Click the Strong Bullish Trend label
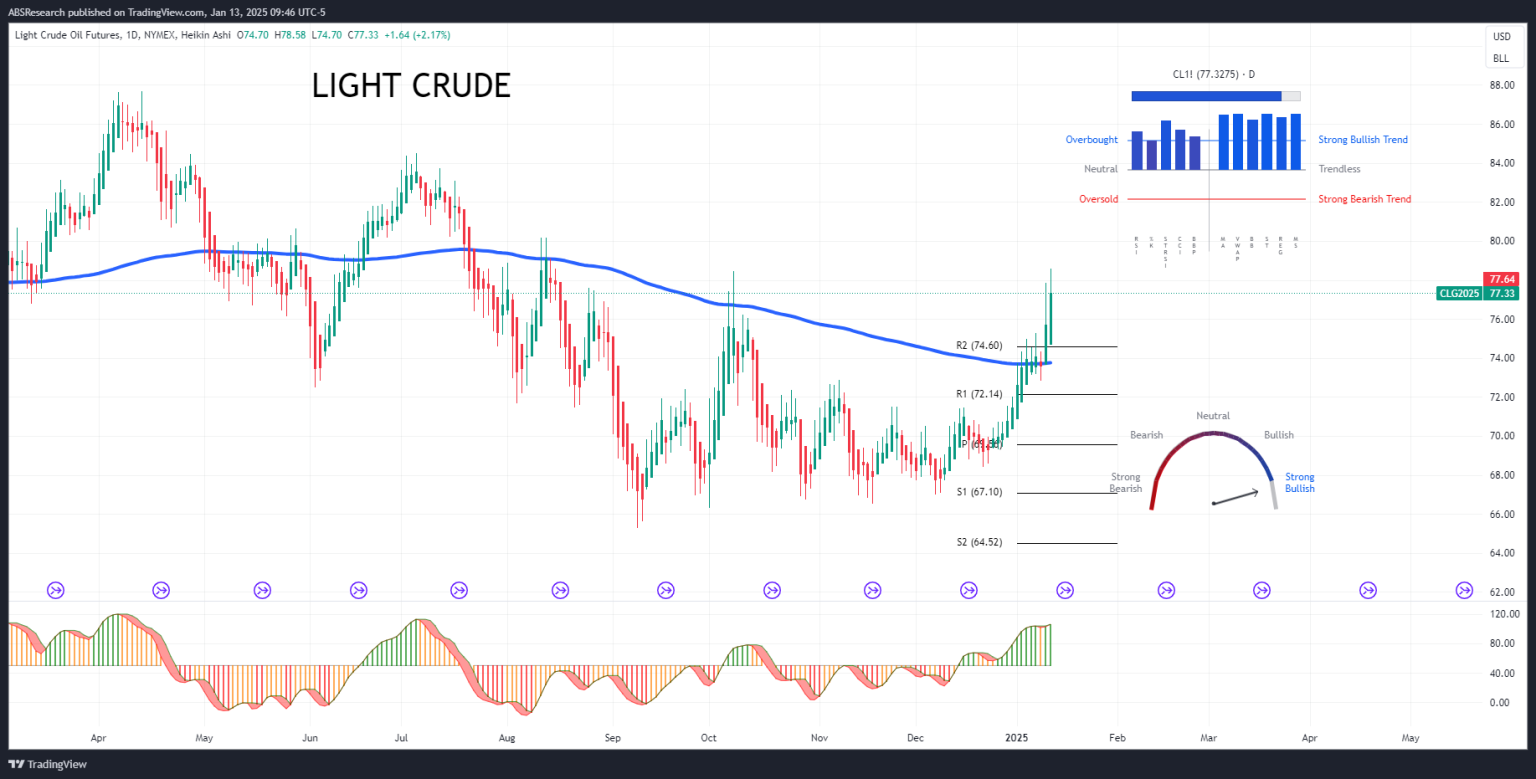The width and height of the screenshot is (1536, 779). point(1362,140)
